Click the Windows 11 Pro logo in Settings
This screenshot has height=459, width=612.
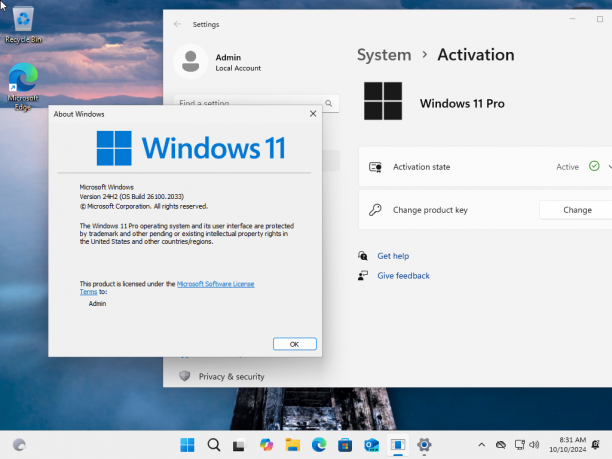point(382,101)
